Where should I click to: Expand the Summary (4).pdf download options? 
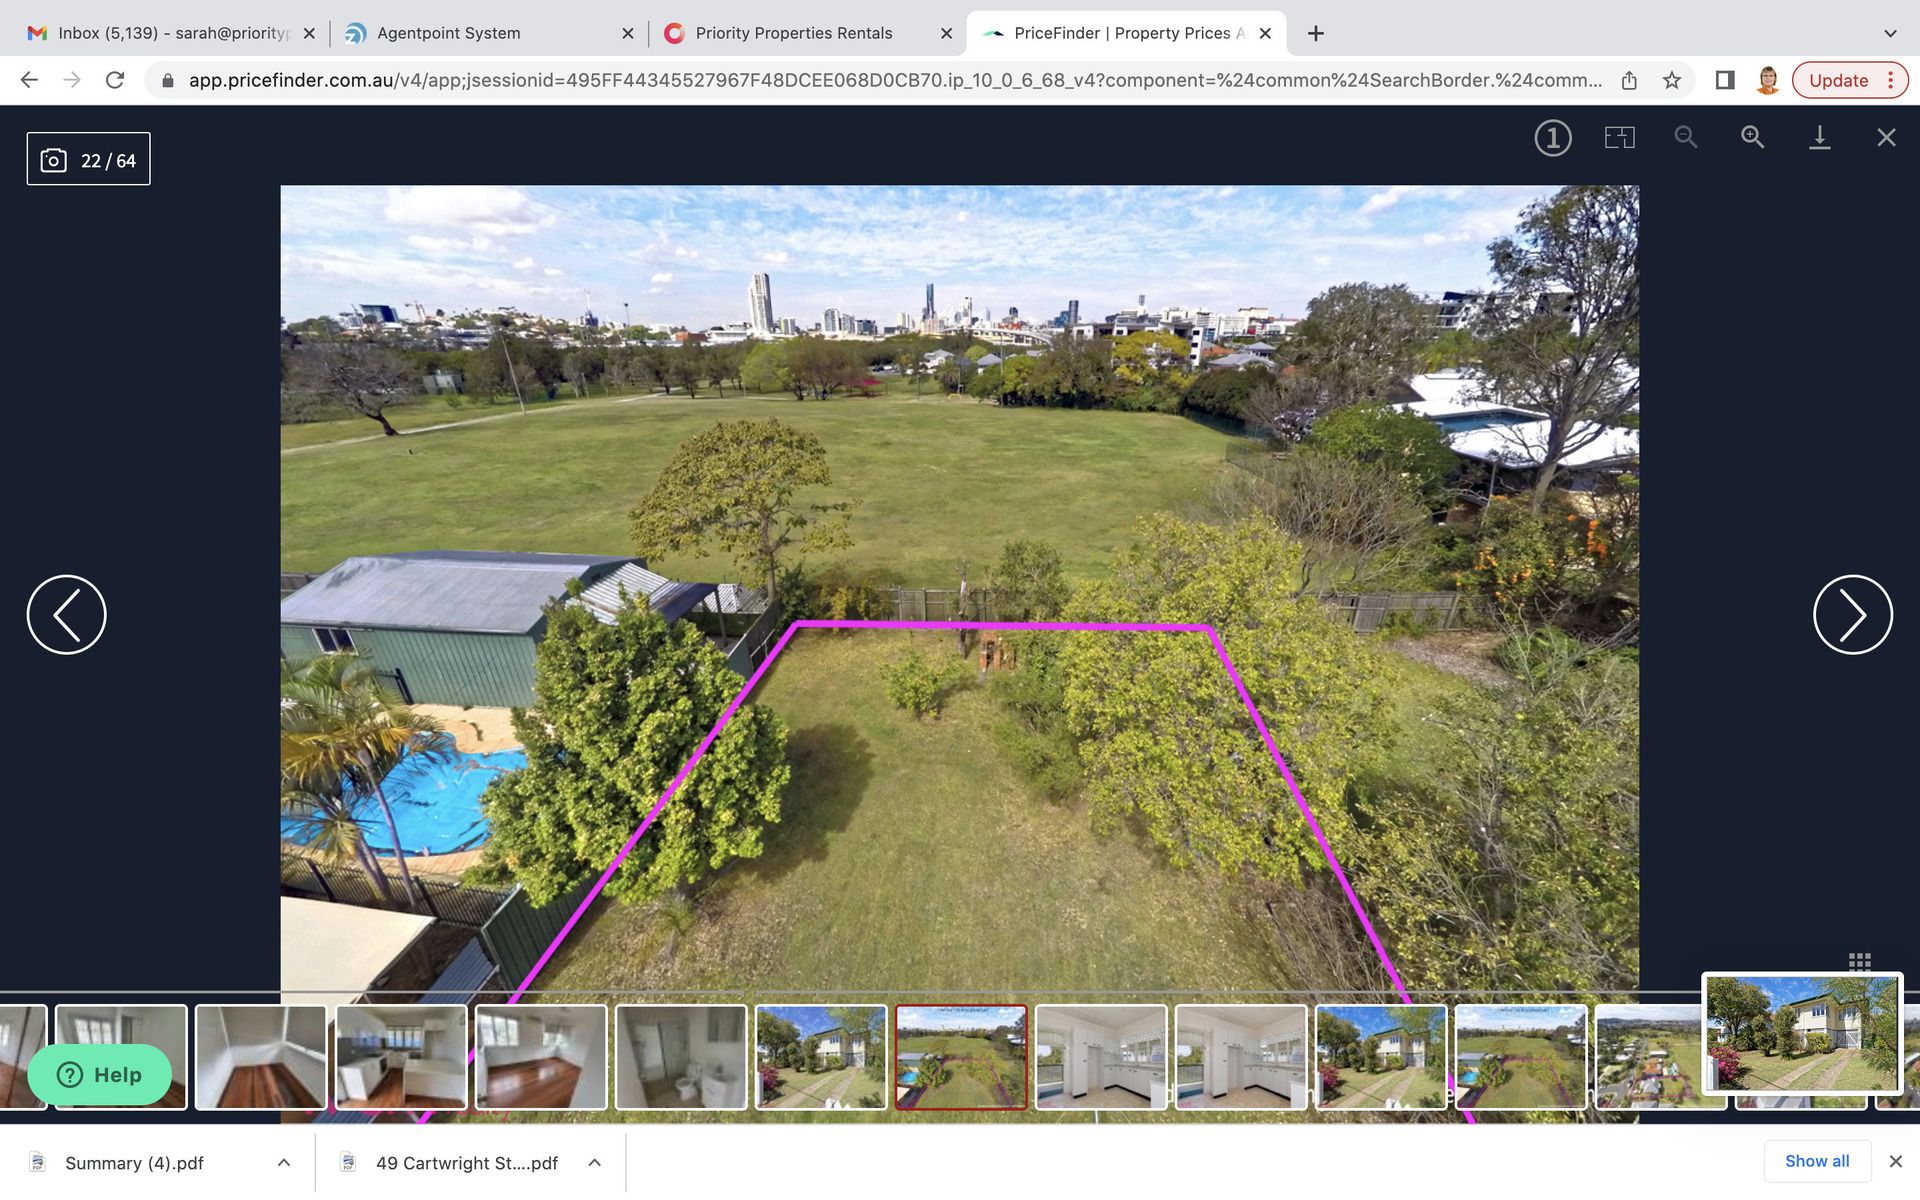pos(284,1162)
